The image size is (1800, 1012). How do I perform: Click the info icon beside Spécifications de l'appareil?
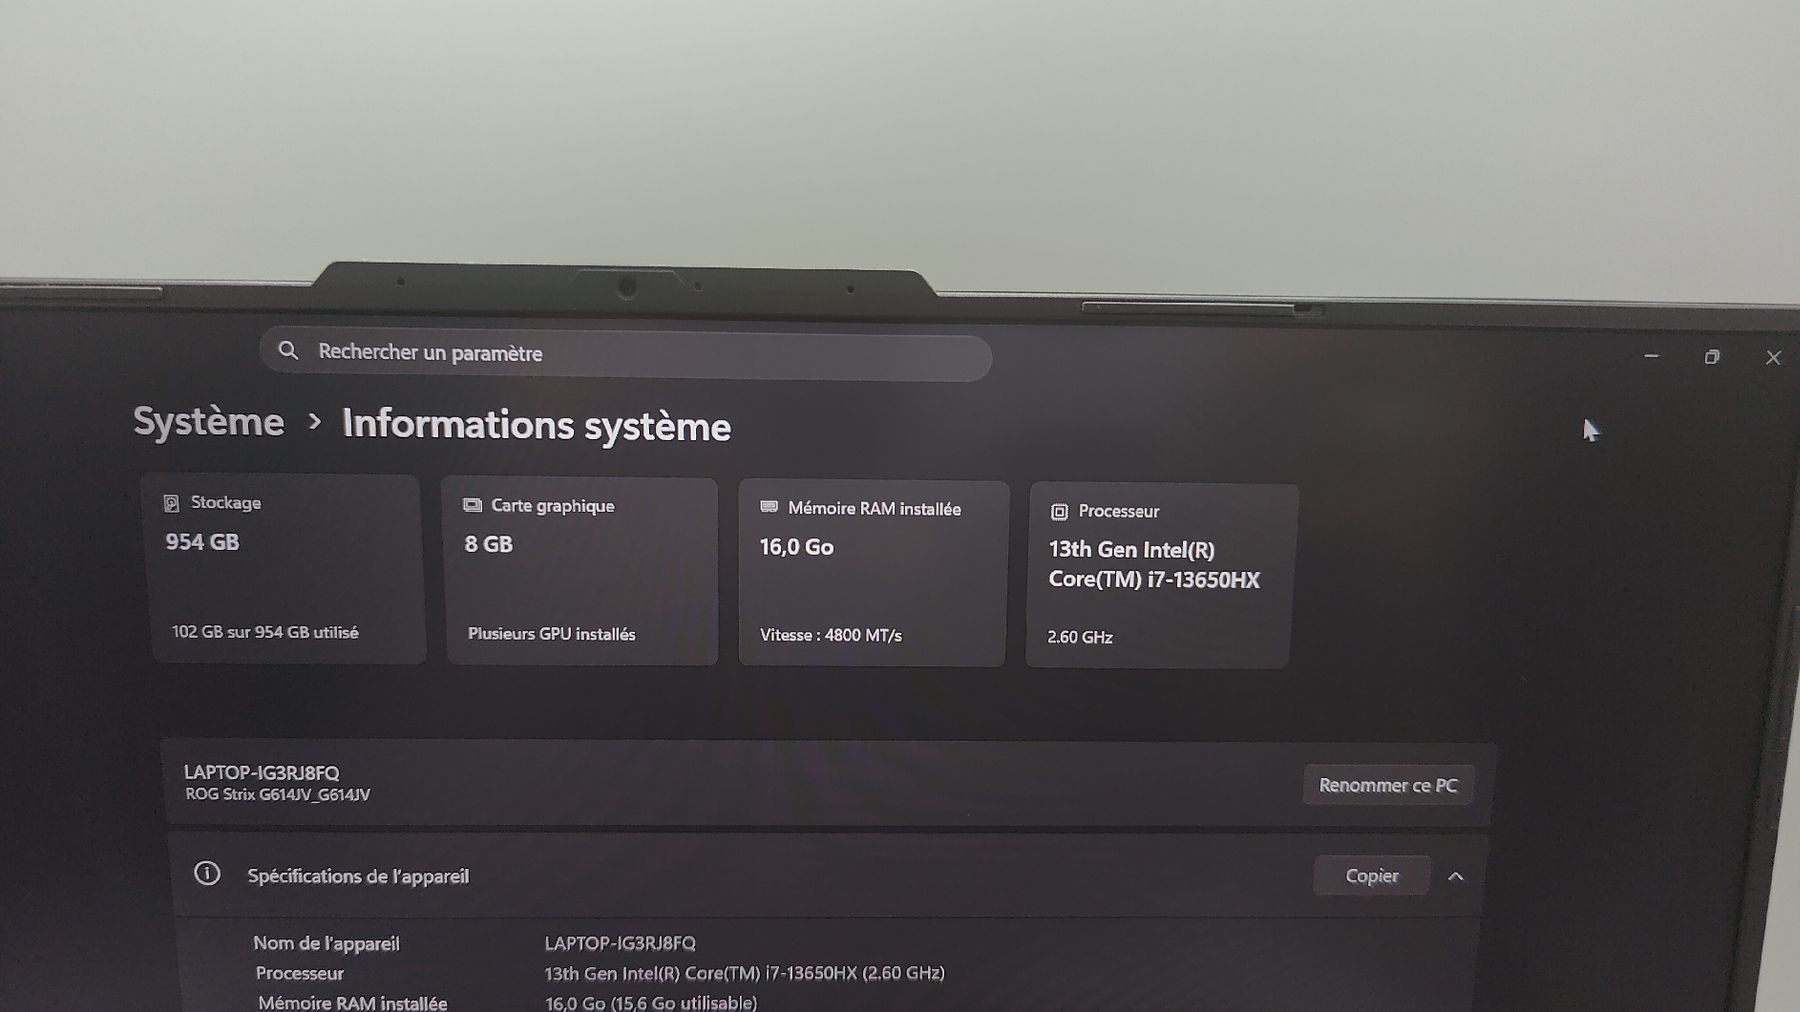[x=207, y=874]
